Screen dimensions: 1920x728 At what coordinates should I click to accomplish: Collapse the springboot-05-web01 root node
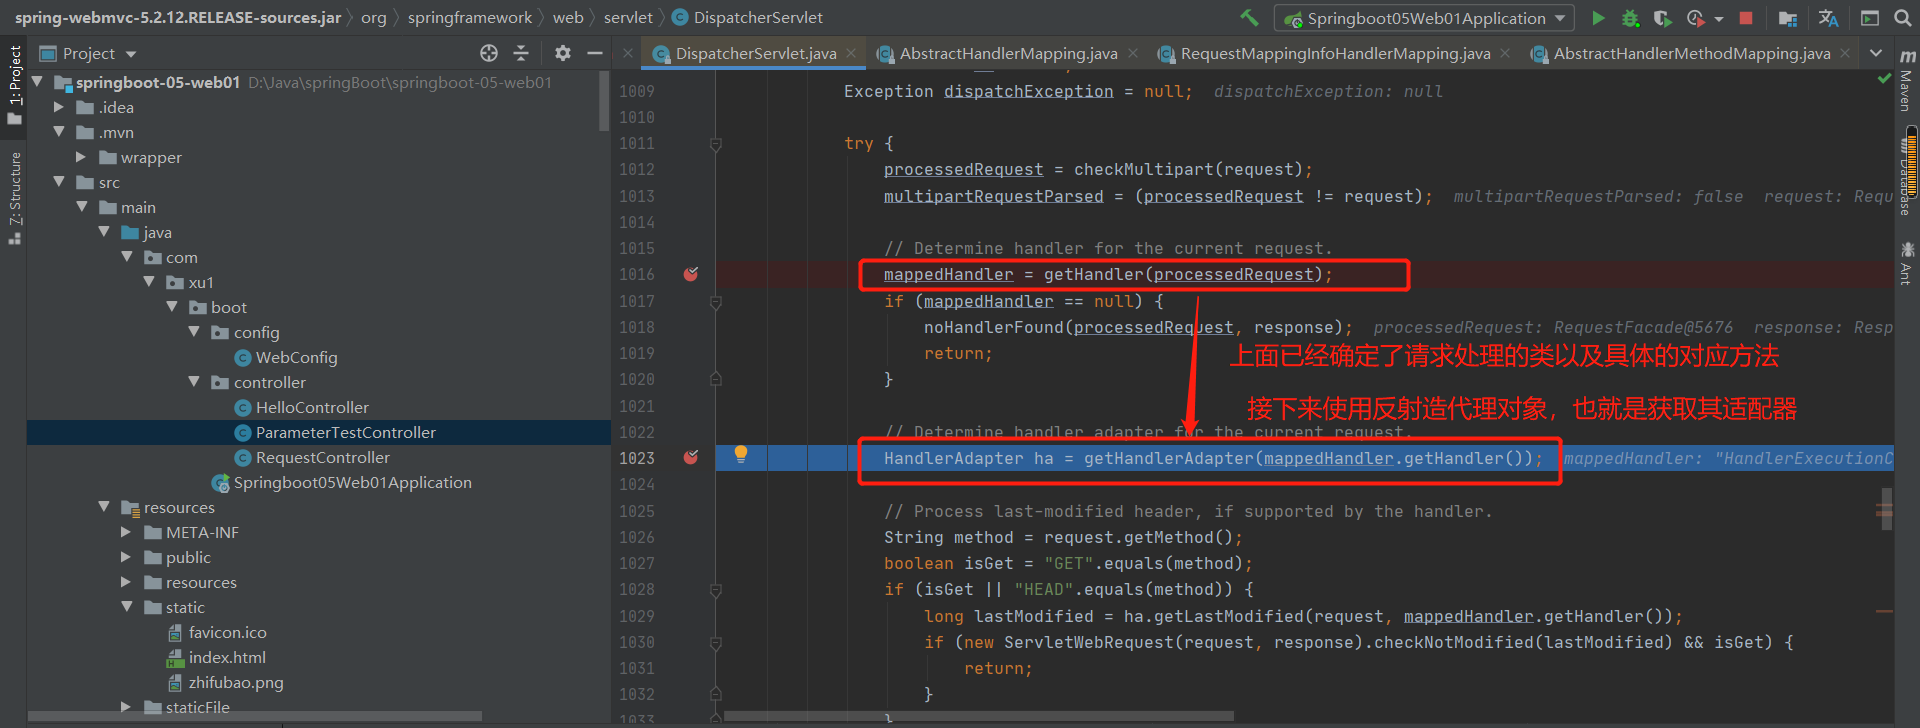click(38, 82)
